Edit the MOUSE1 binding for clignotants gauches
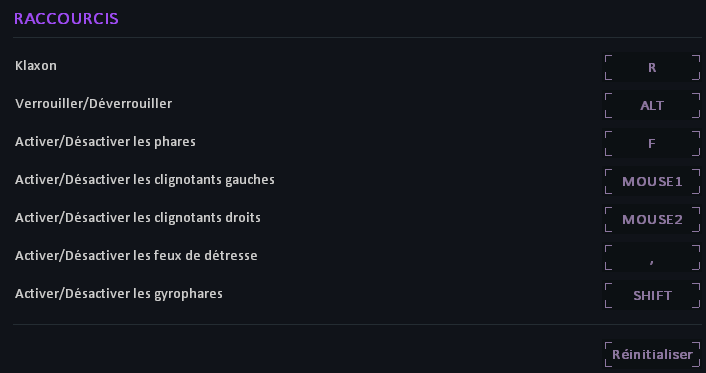 (x=652, y=182)
